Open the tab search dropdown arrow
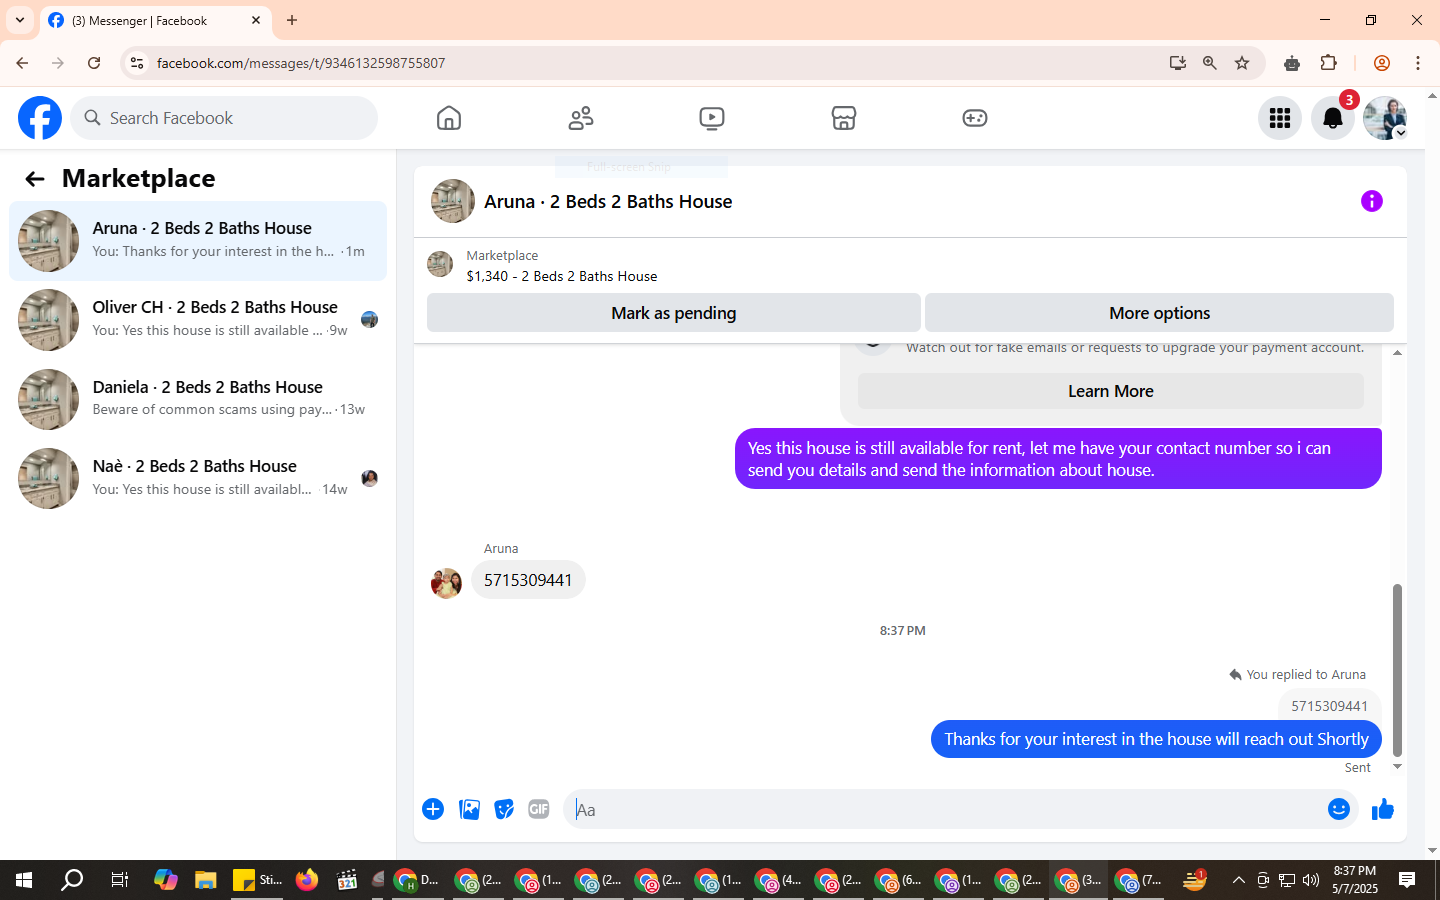1440x900 pixels. pos(20,20)
